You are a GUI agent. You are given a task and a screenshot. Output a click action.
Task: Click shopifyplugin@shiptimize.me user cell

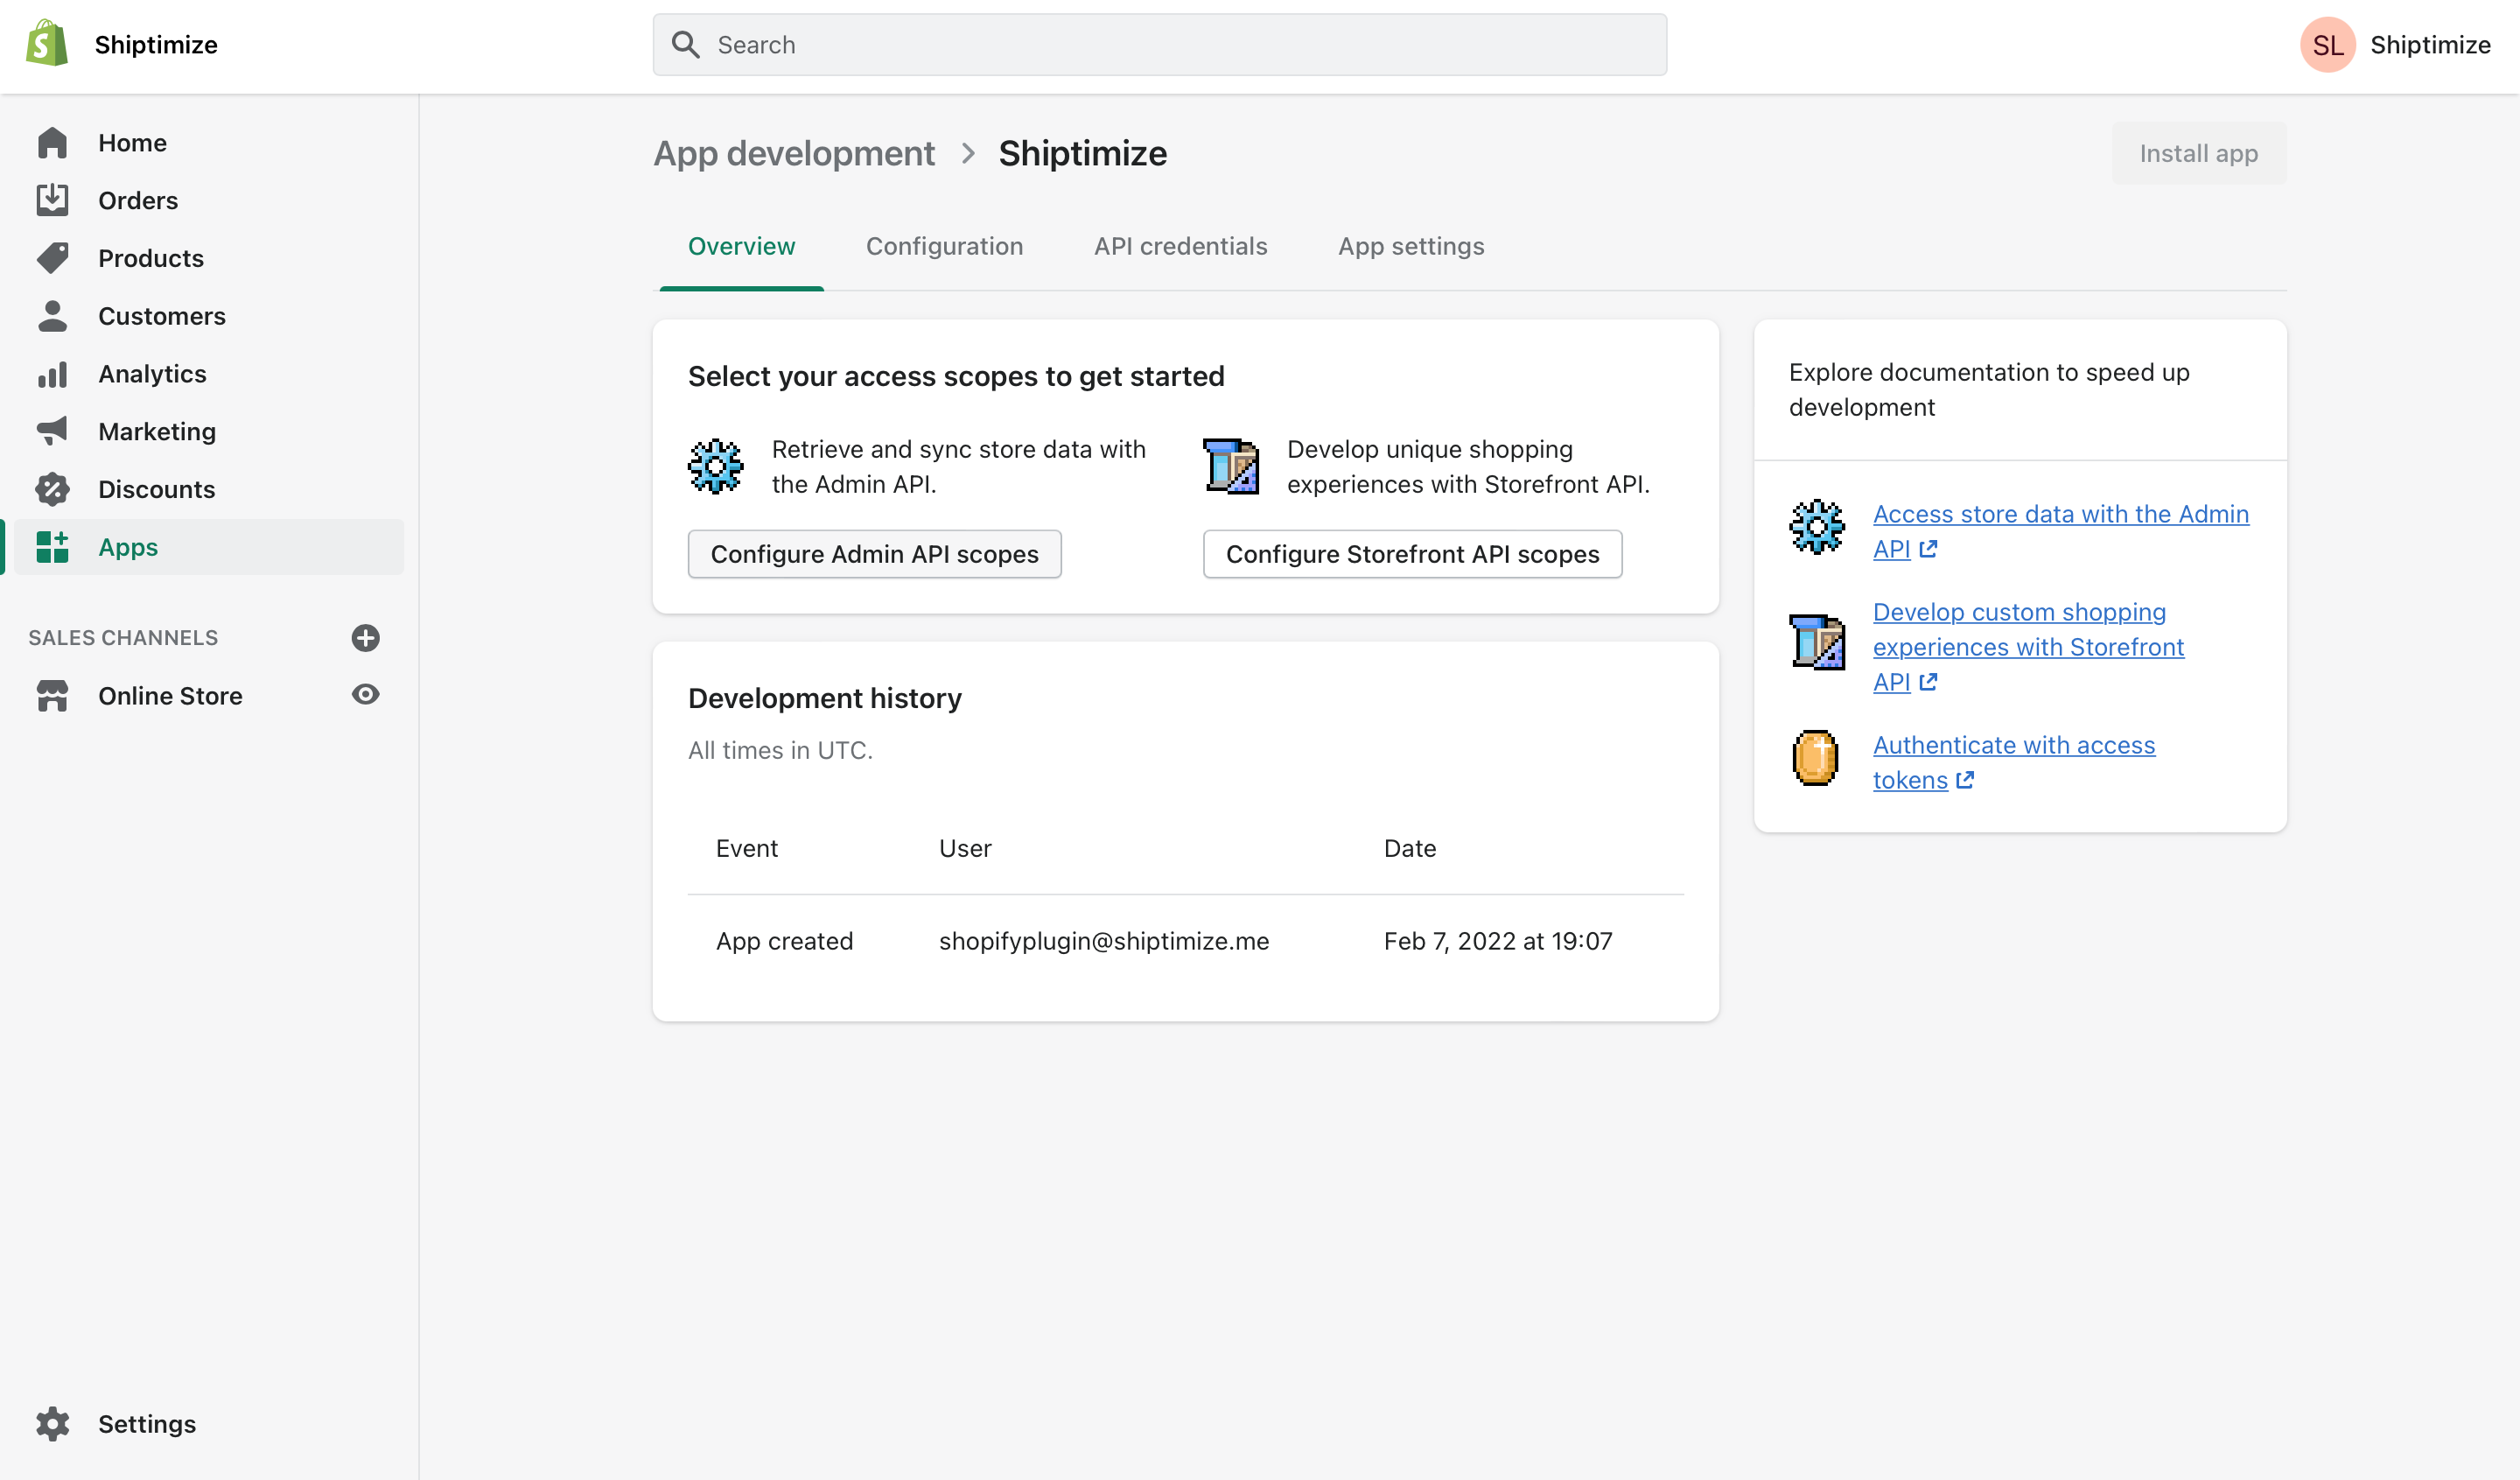coord(1104,941)
